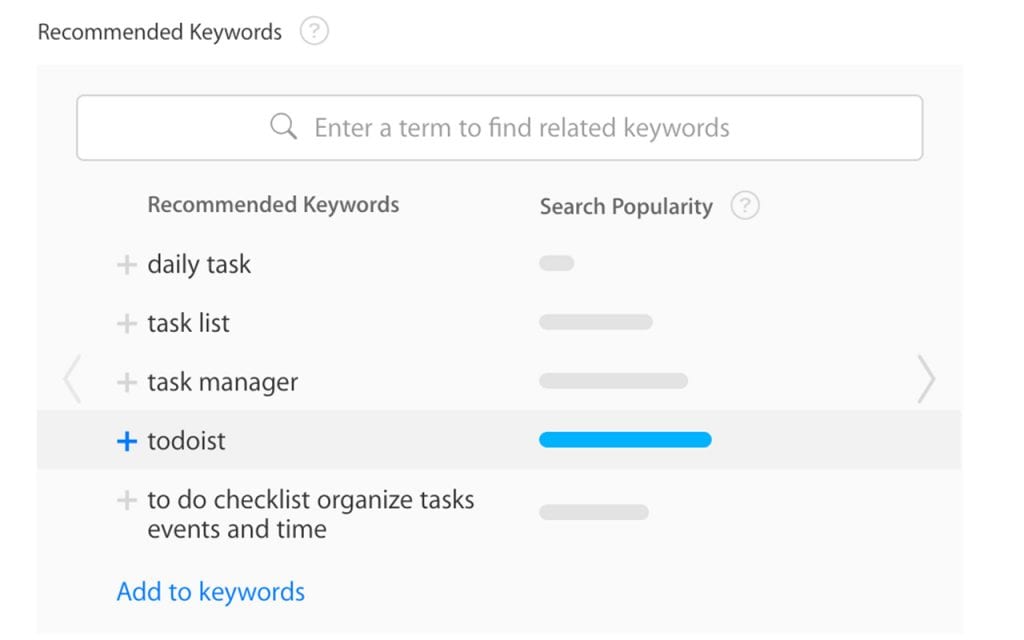Select the daily task keyword text
Screen dimensions: 1024x640
tap(199, 265)
